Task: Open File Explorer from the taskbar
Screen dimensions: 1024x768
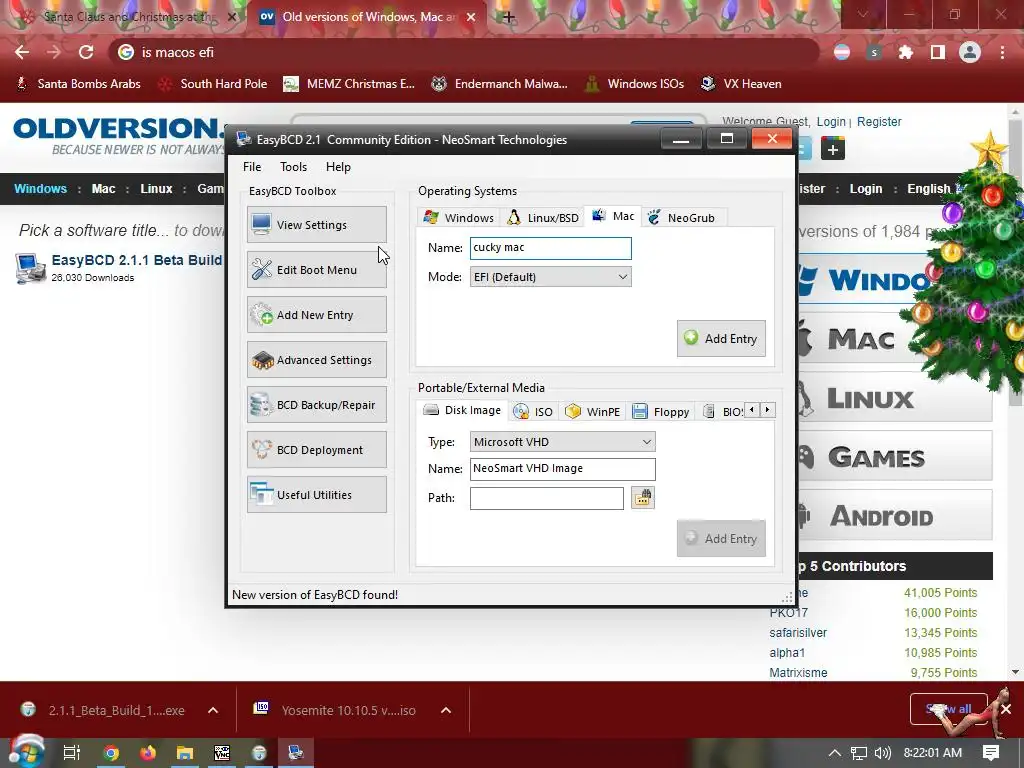Action: click(x=185, y=753)
